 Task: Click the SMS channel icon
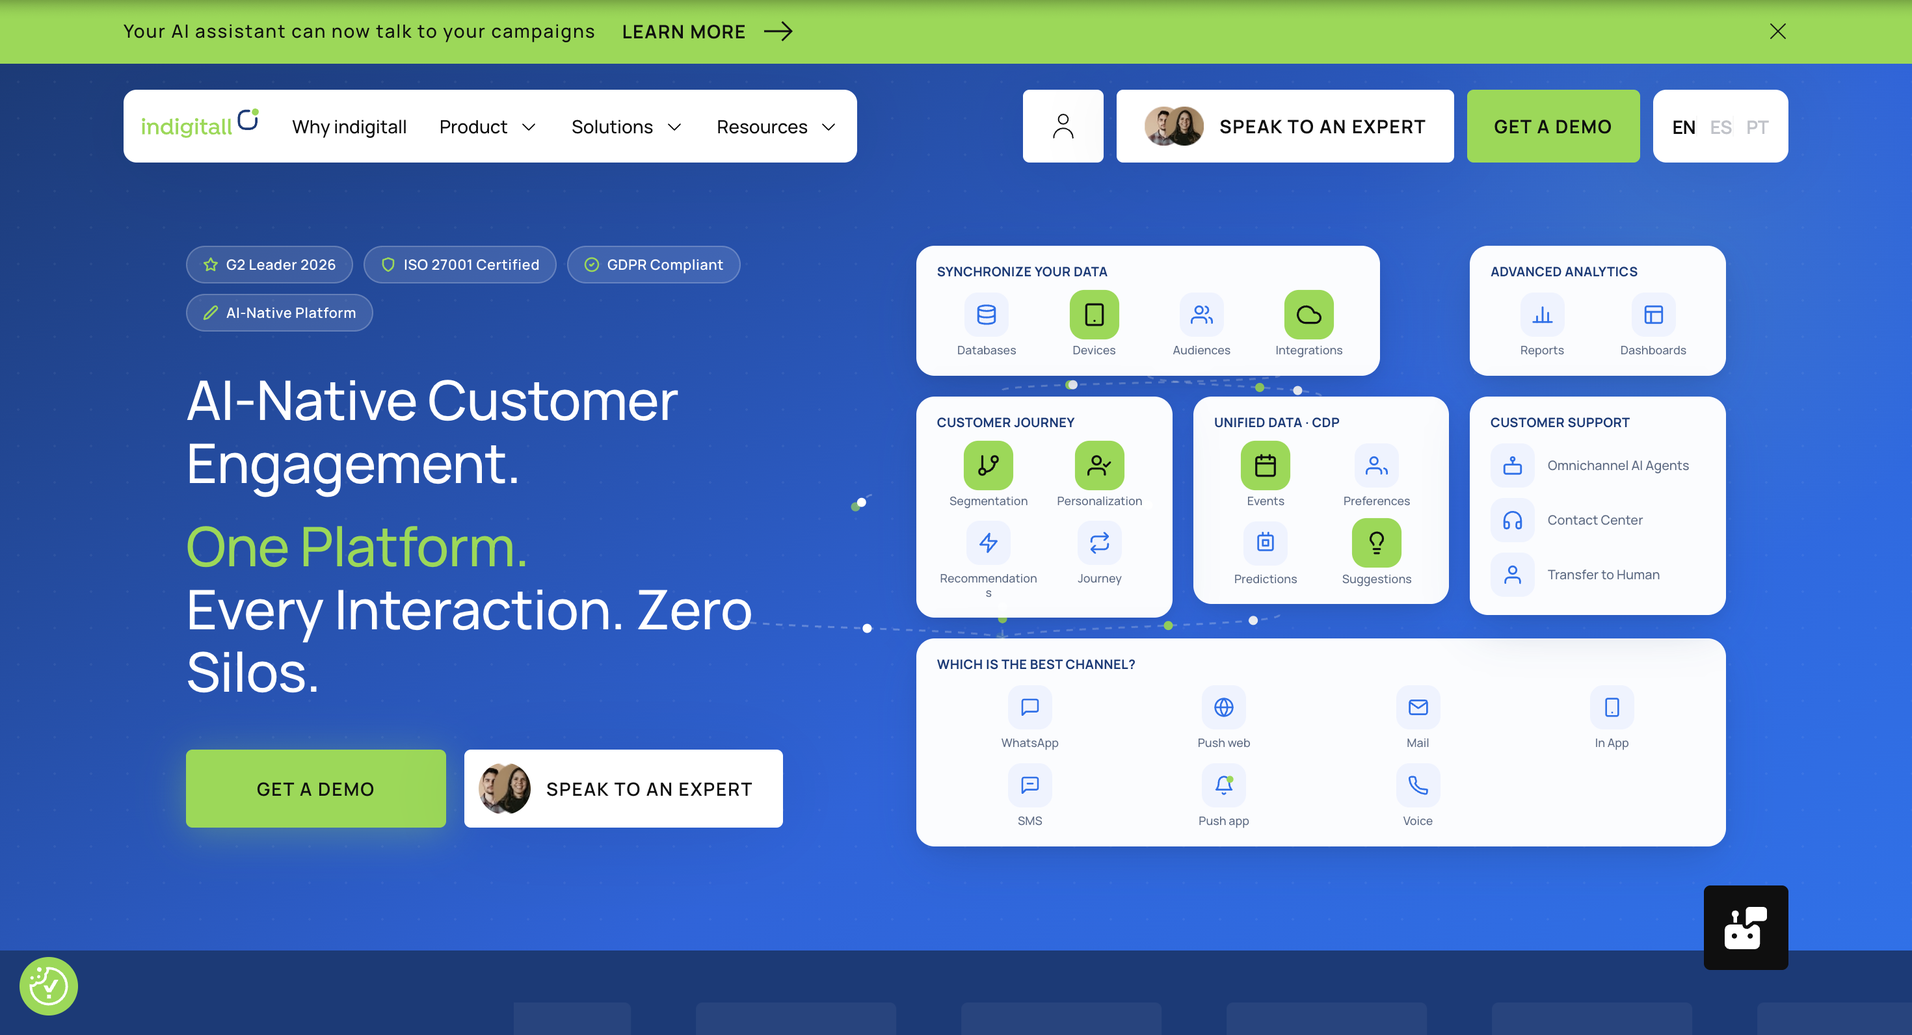coord(1029,785)
